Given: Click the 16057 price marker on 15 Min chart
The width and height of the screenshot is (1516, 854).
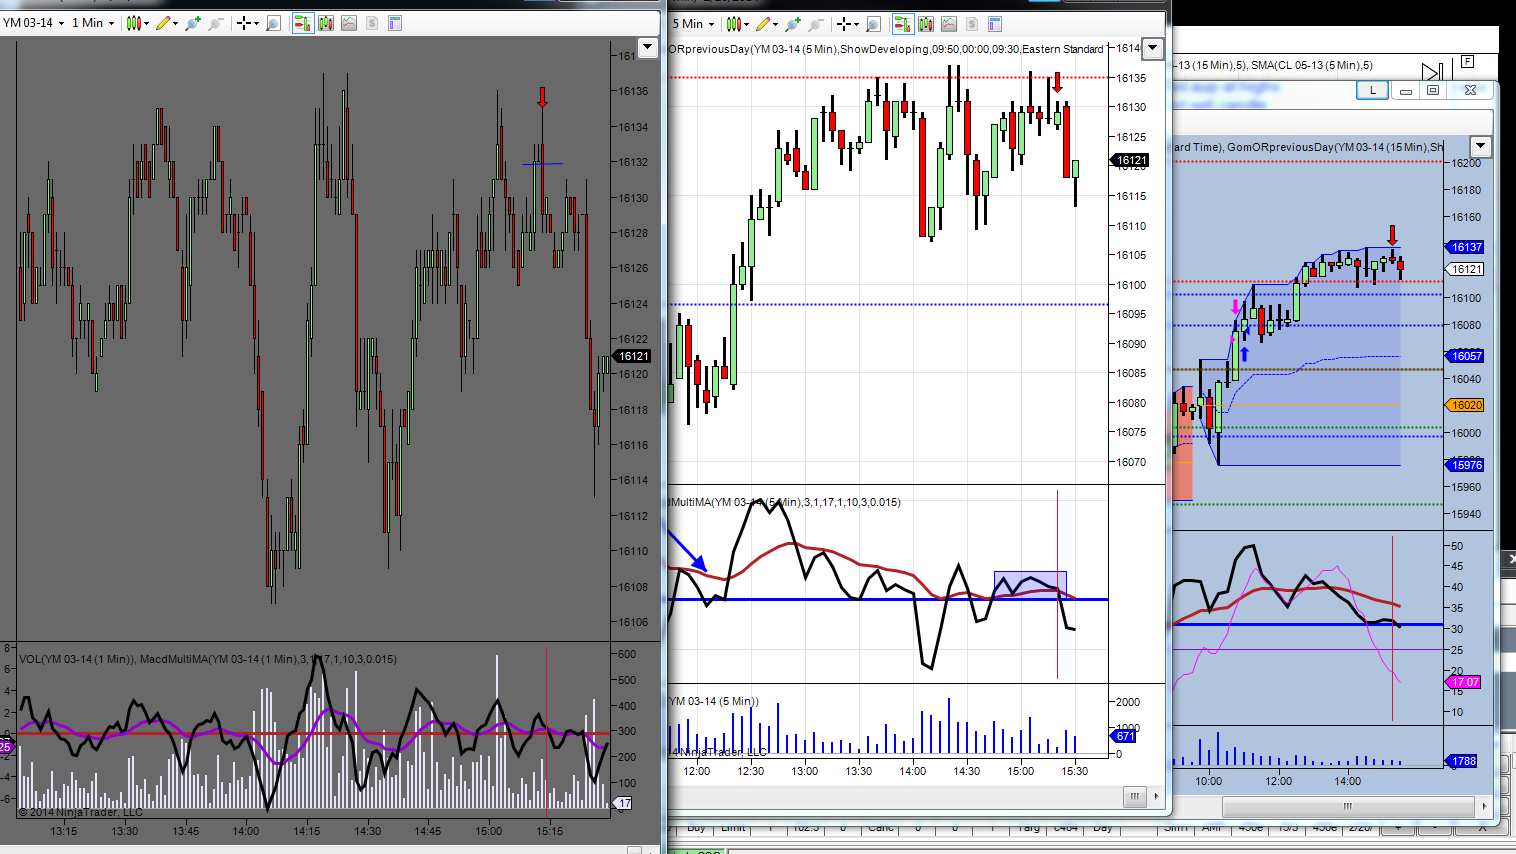Looking at the screenshot, I should (1466, 356).
